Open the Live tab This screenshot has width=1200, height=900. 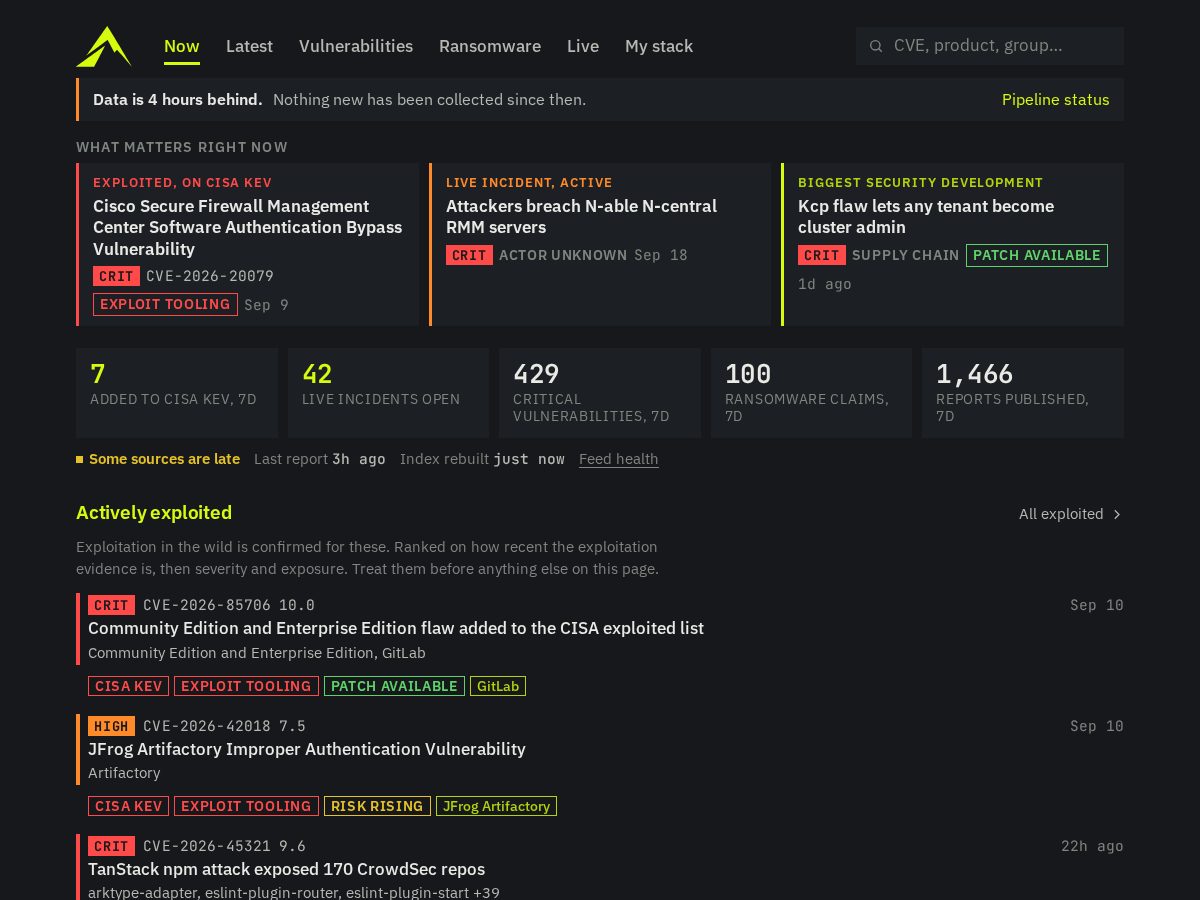583,46
